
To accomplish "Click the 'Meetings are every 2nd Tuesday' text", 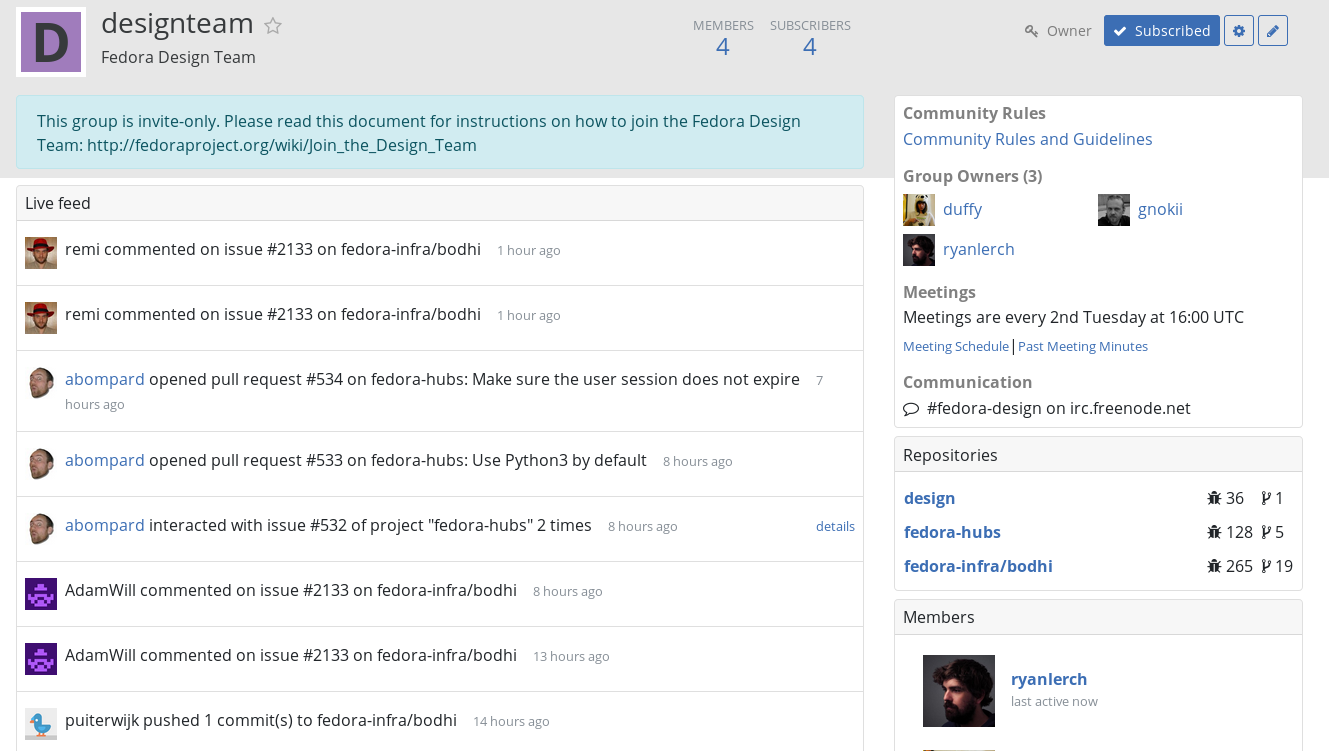I will pyautogui.click(x=1073, y=317).
